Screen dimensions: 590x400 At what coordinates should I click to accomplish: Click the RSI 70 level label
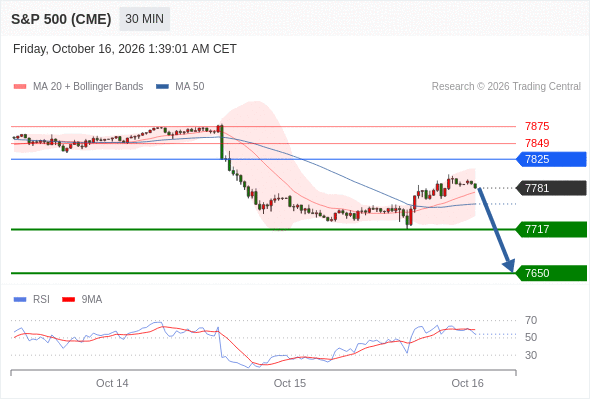pos(531,321)
